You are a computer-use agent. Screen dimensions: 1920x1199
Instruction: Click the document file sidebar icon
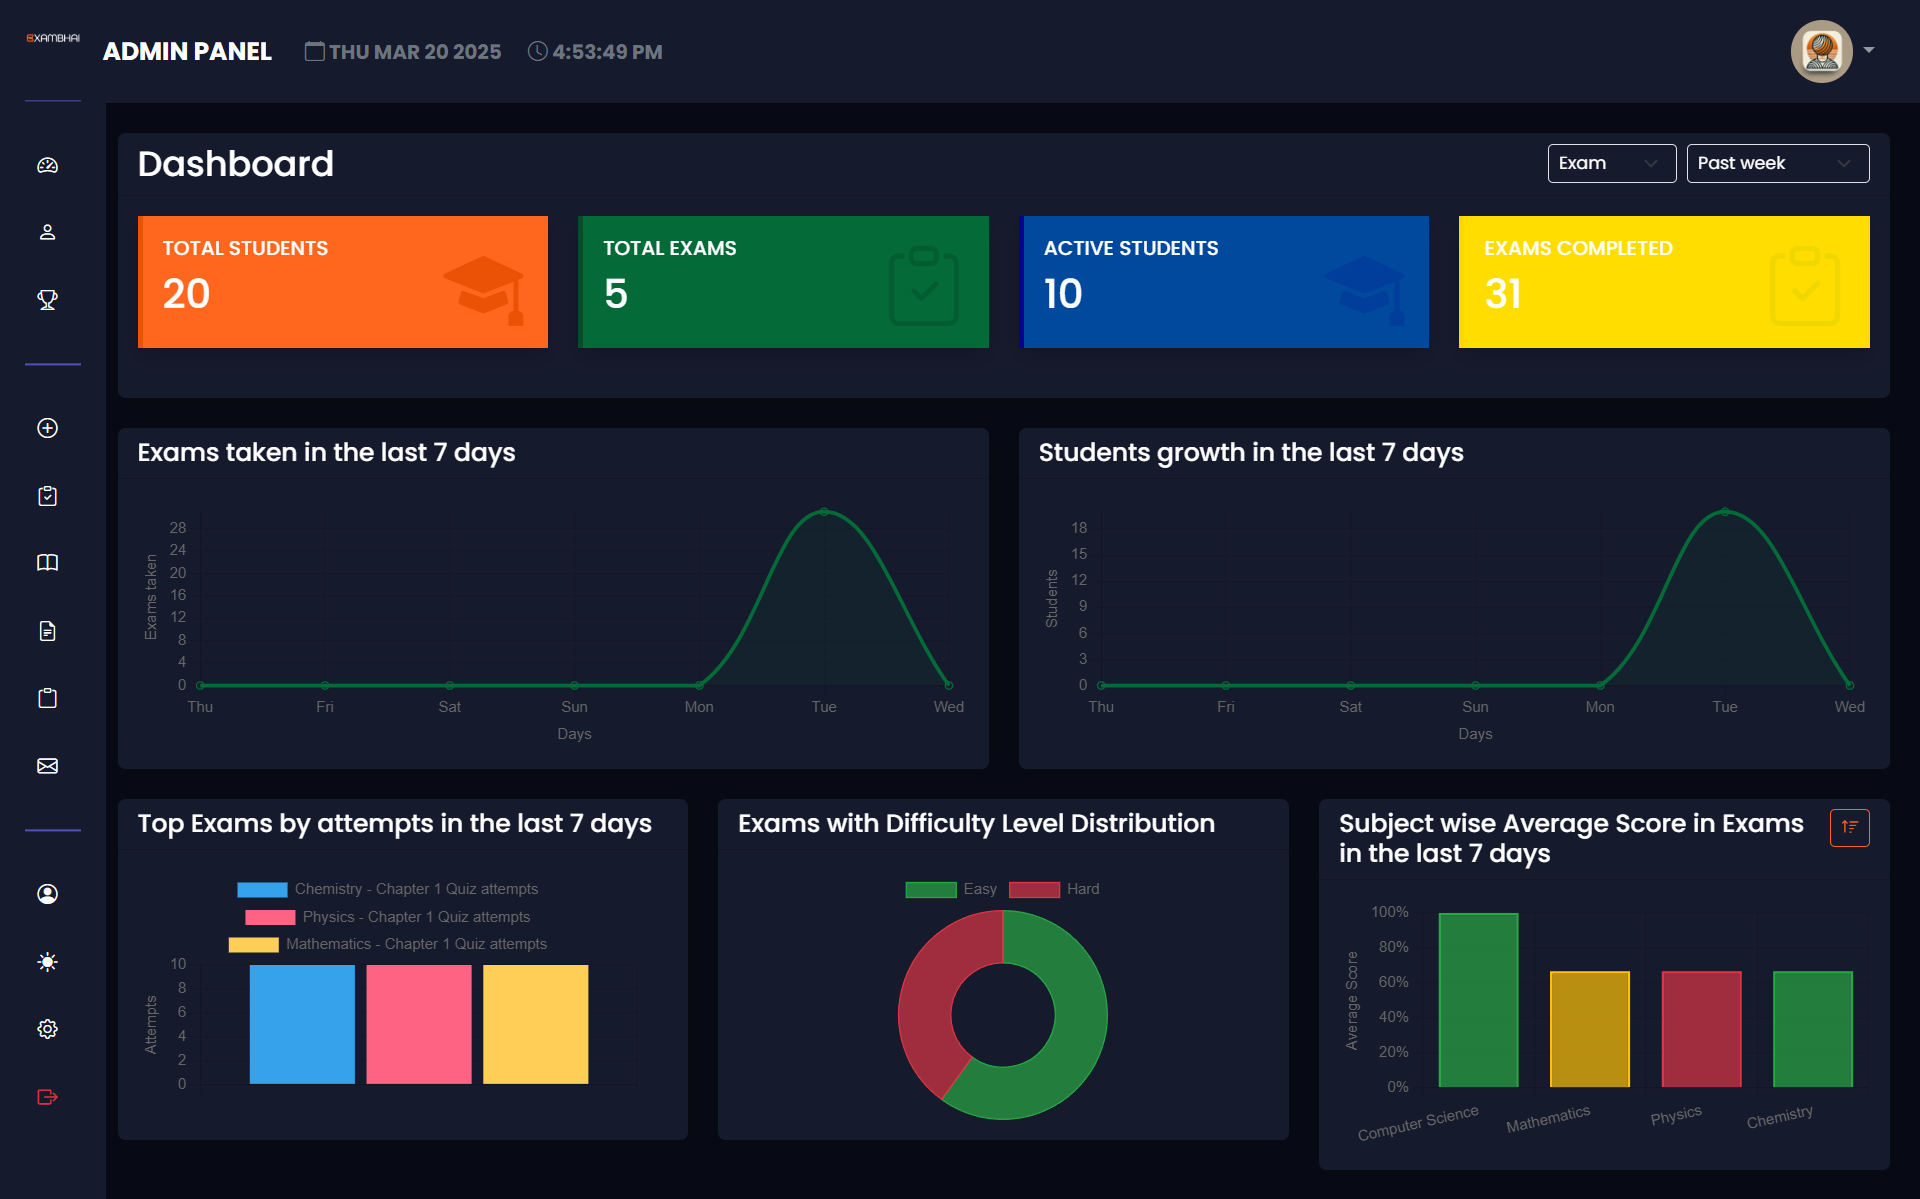point(47,631)
